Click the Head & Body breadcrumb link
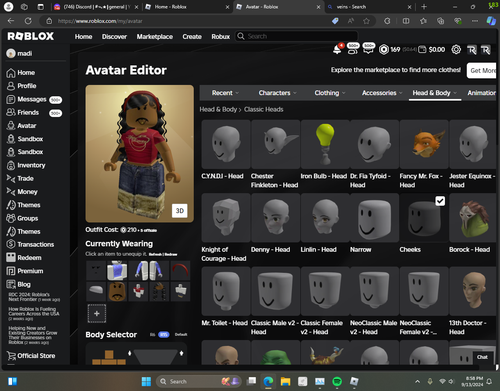The height and width of the screenshot is (391, 500). pos(218,109)
